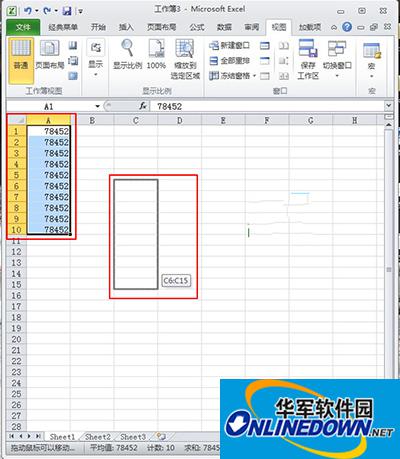Go to the first sheet with the navigation arrow
The width and height of the screenshot is (400, 459).
tap(12, 436)
